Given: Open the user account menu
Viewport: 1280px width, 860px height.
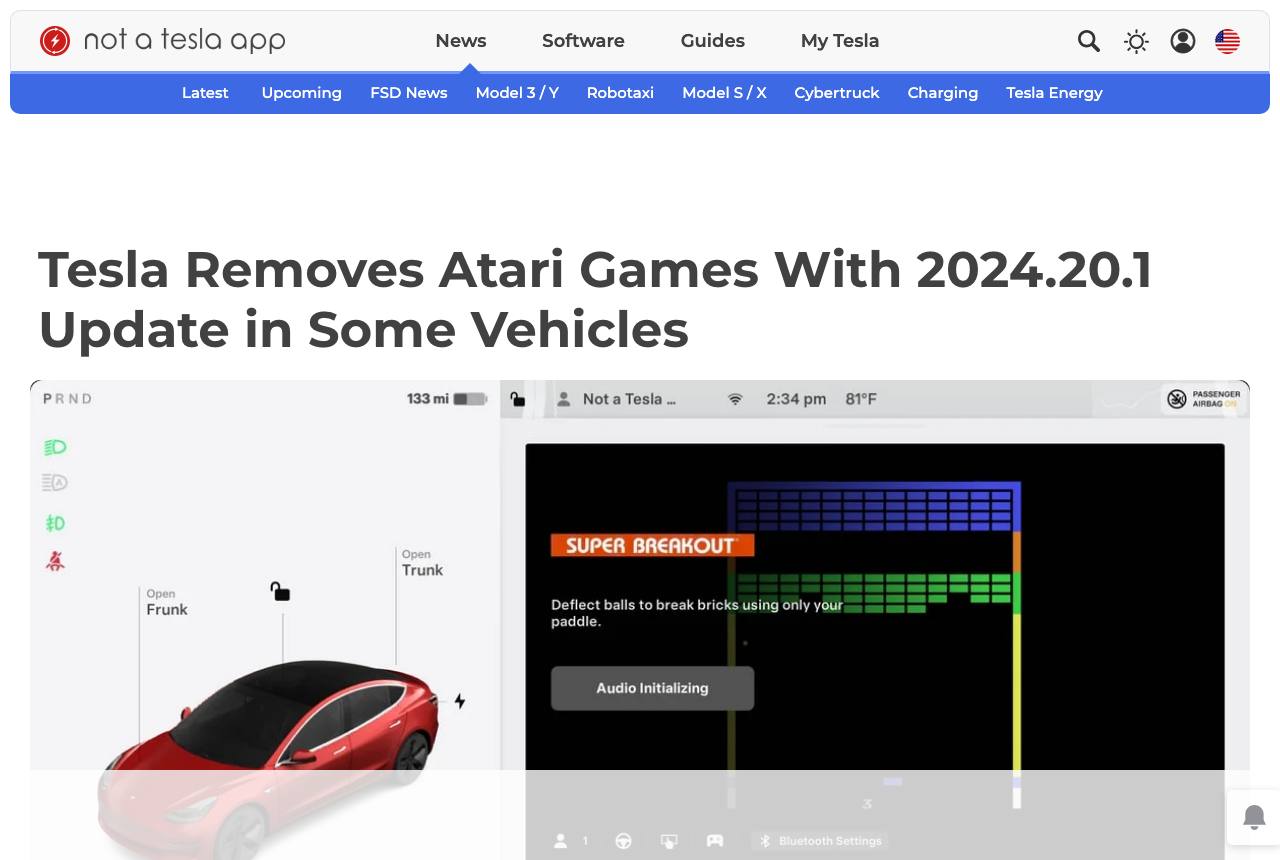Looking at the screenshot, I should tap(1183, 41).
